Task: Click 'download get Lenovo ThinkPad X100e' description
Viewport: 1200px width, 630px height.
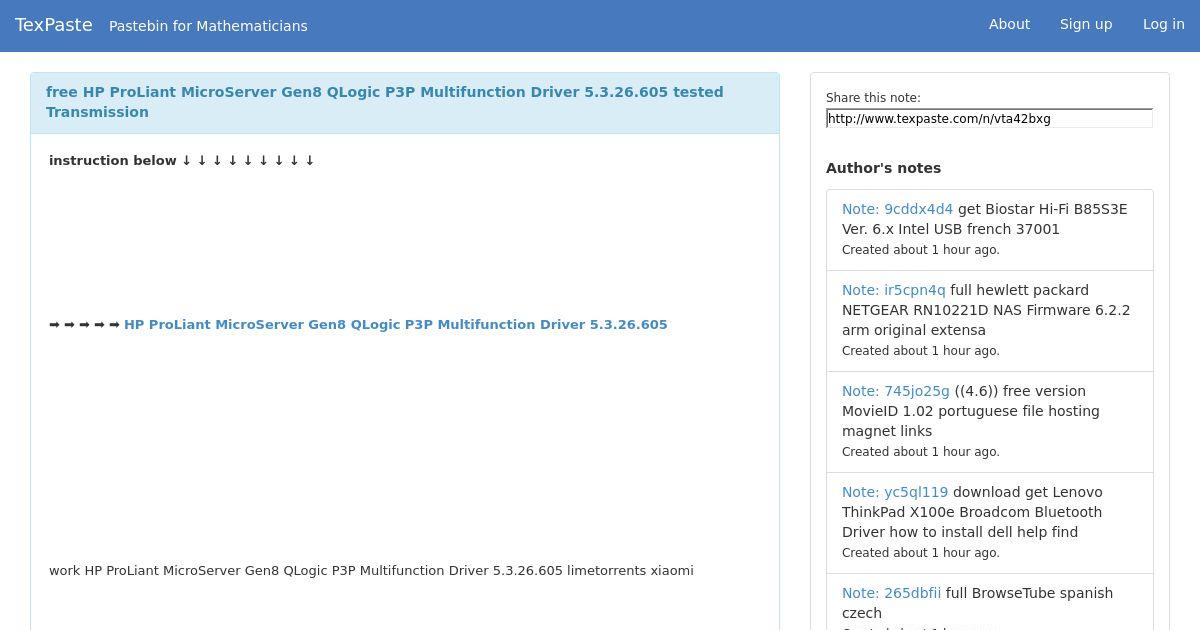Action: [x=972, y=512]
